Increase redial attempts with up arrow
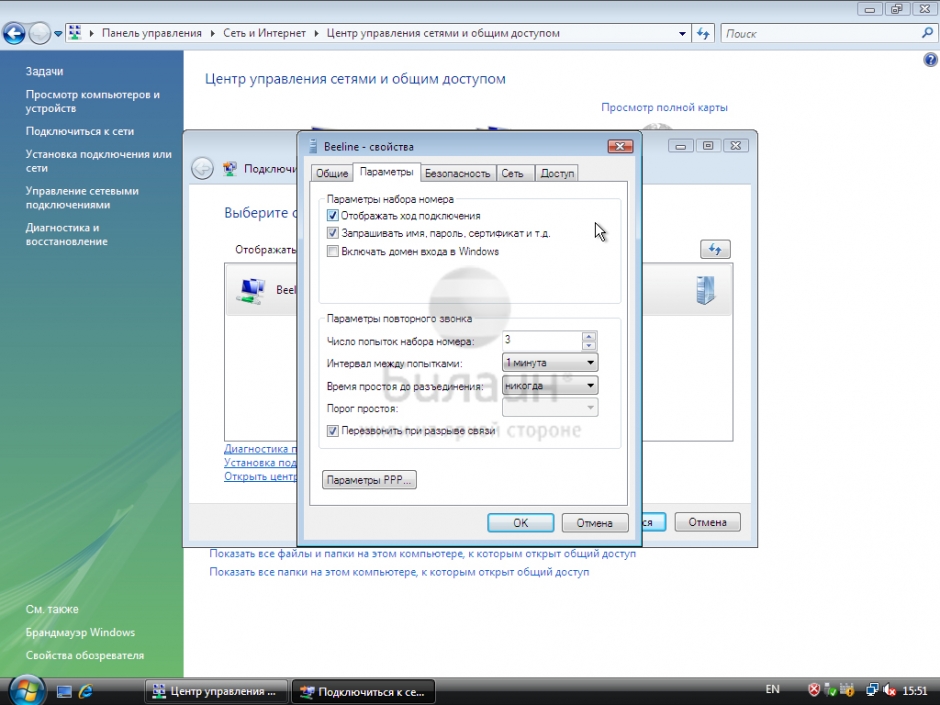940x705 pixels. coord(589,336)
